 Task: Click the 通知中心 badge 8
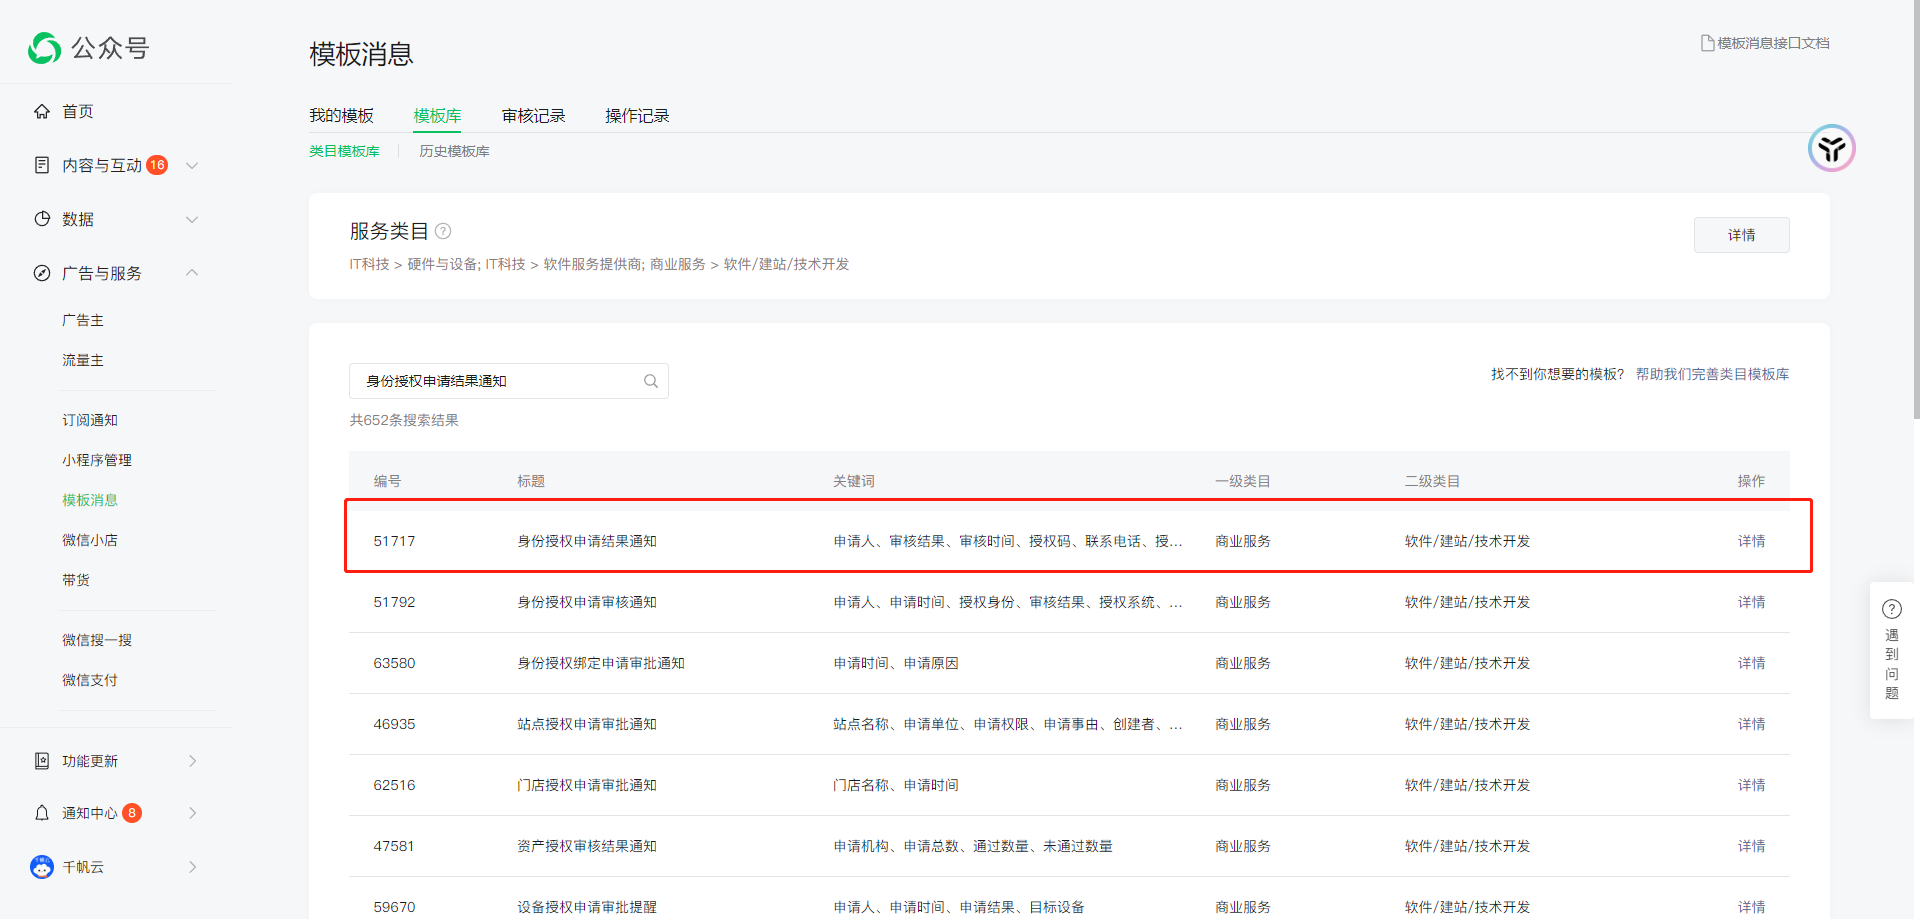click(132, 813)
